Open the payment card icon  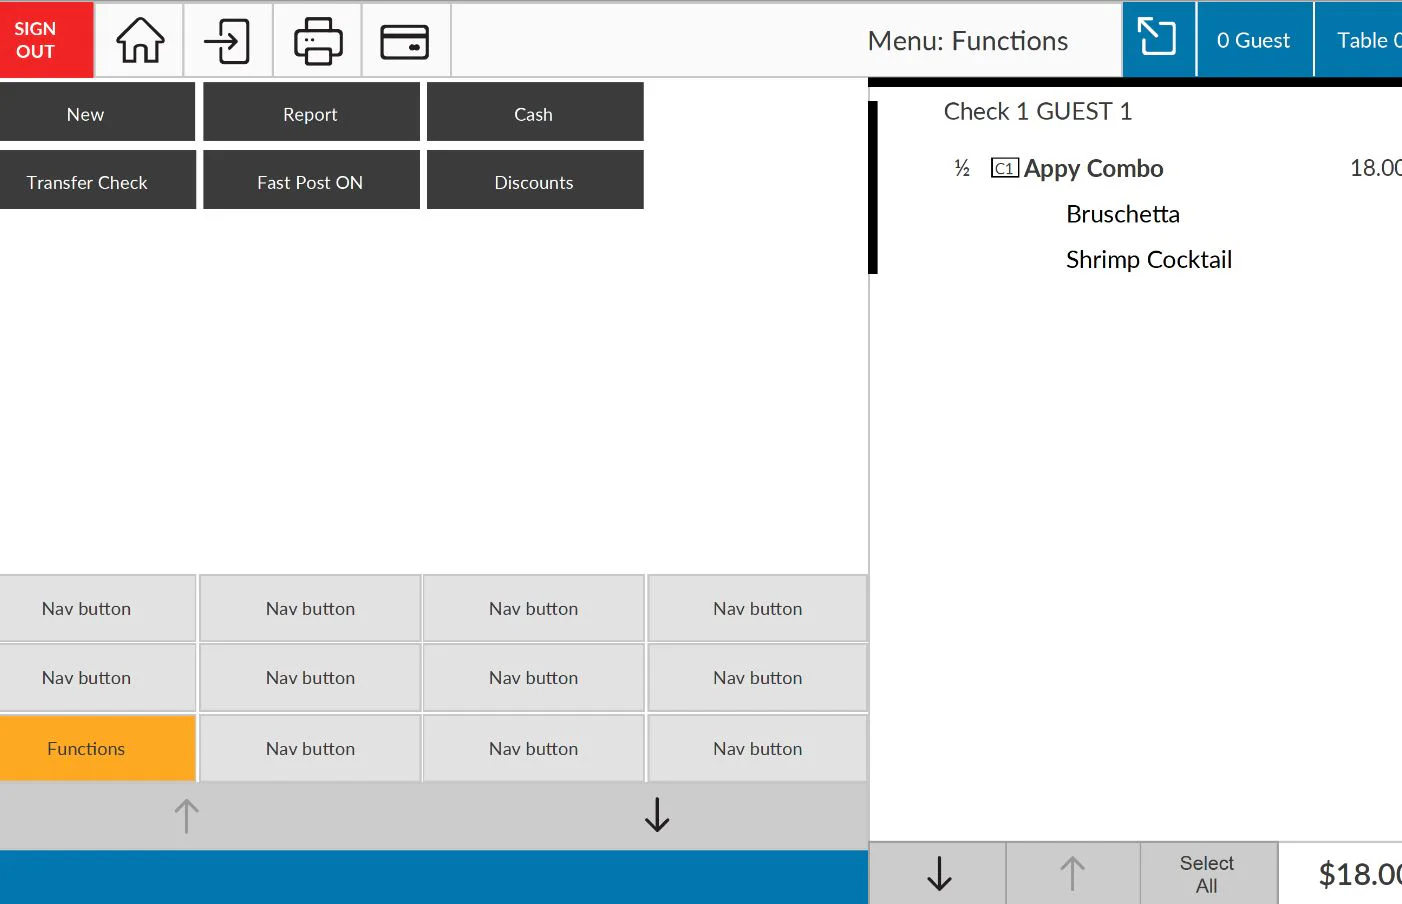tap(405, 41)
